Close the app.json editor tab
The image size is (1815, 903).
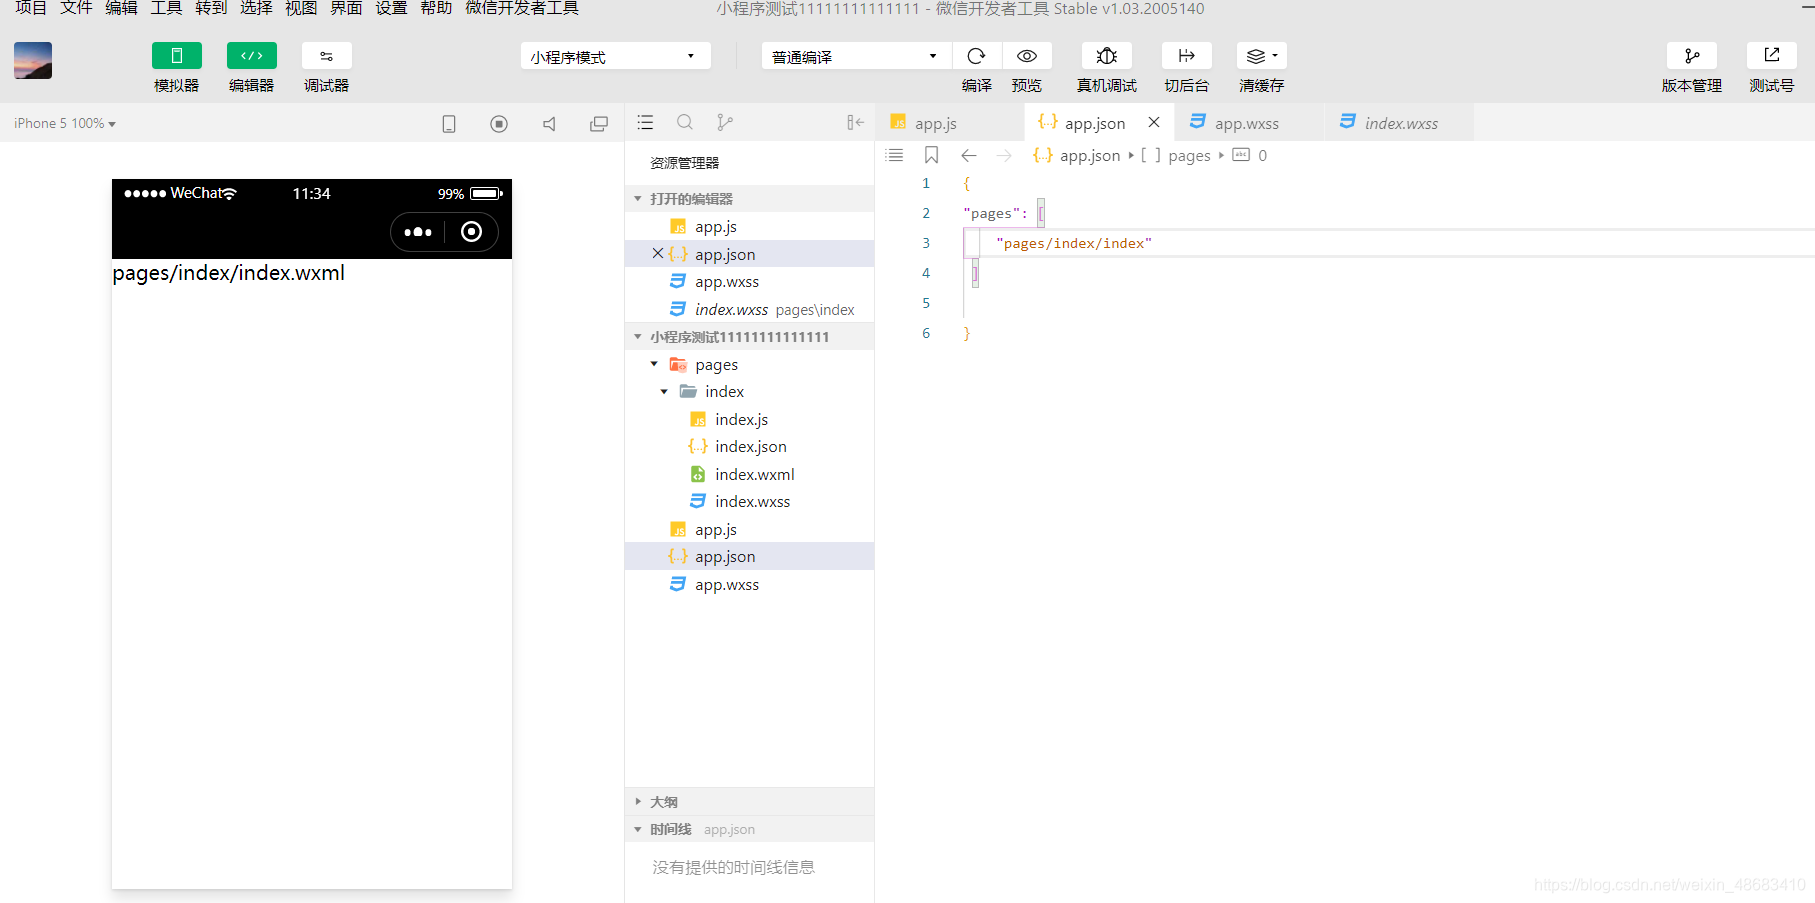point(1154,122)
